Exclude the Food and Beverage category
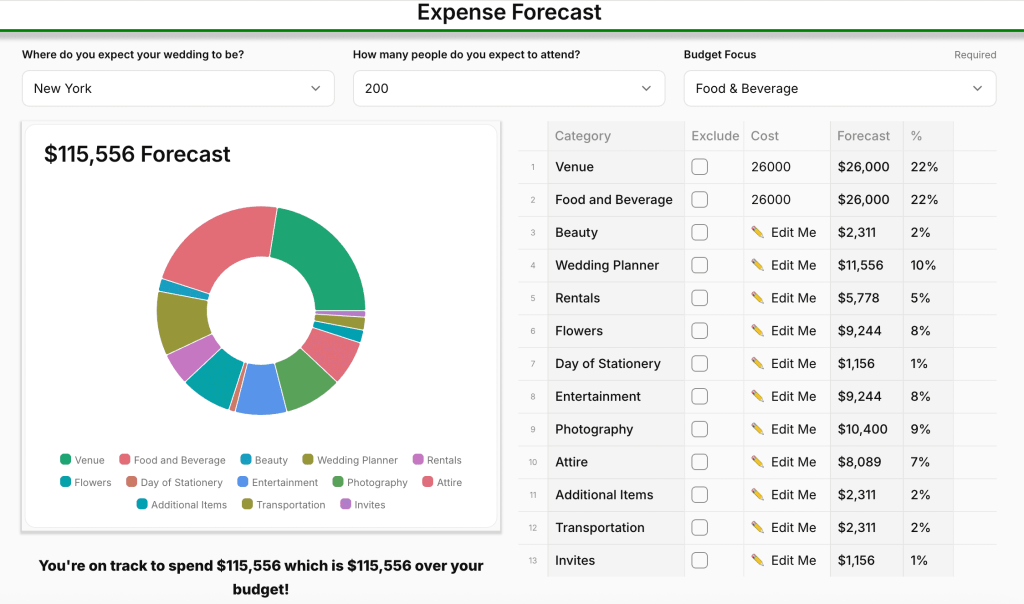Image resolution: width=1024 pixels, height=604 pixels. tap(699, 200)
